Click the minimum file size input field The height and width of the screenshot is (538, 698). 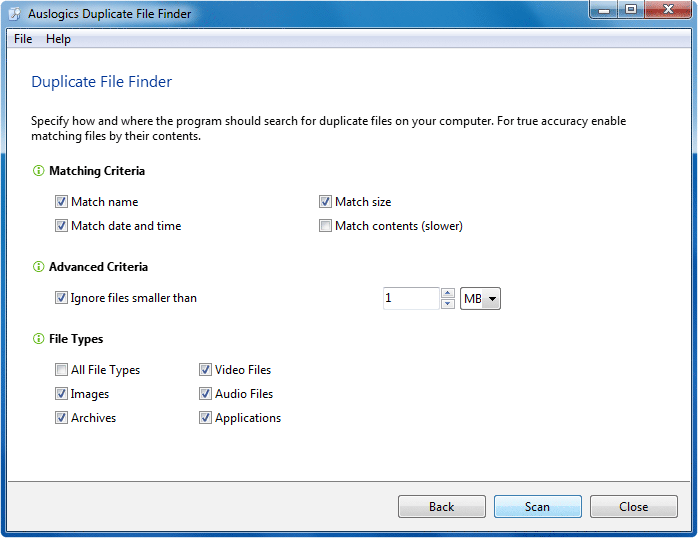pos(410,298)
